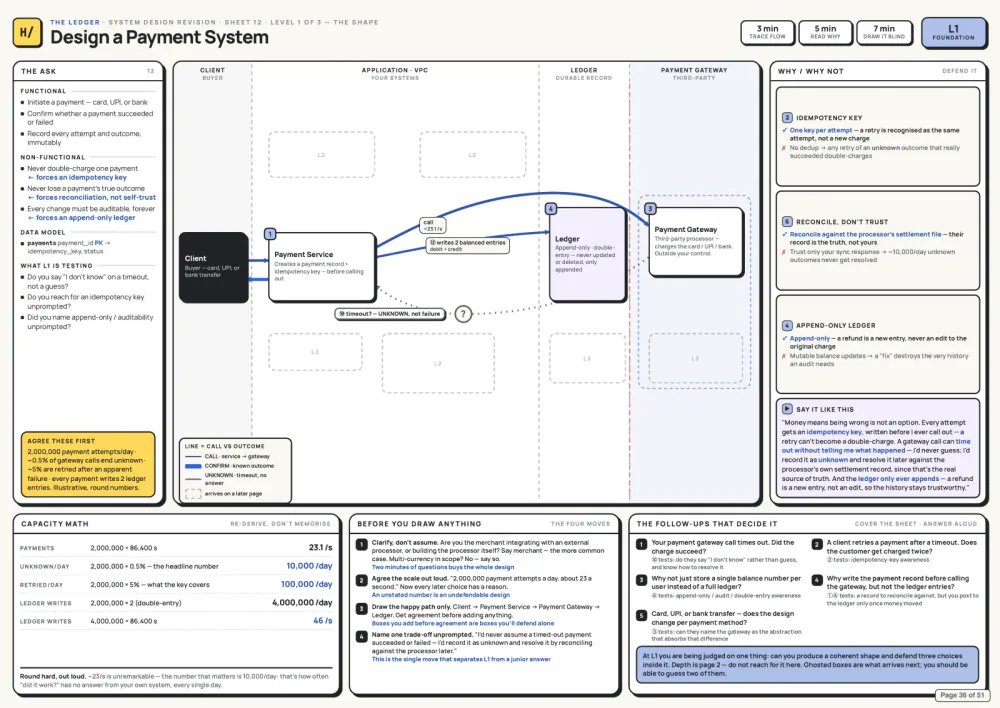Screen dimensions: 1000x708
Task: Click step 3 badge beside Draw the happy path
Action: pos(362,608)
